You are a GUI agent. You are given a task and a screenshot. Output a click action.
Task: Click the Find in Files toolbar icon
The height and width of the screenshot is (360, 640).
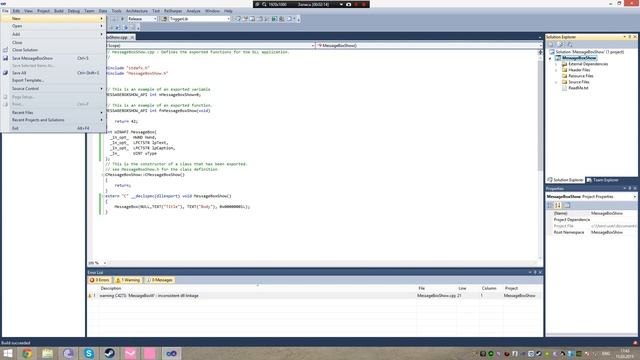click(164, 19)
